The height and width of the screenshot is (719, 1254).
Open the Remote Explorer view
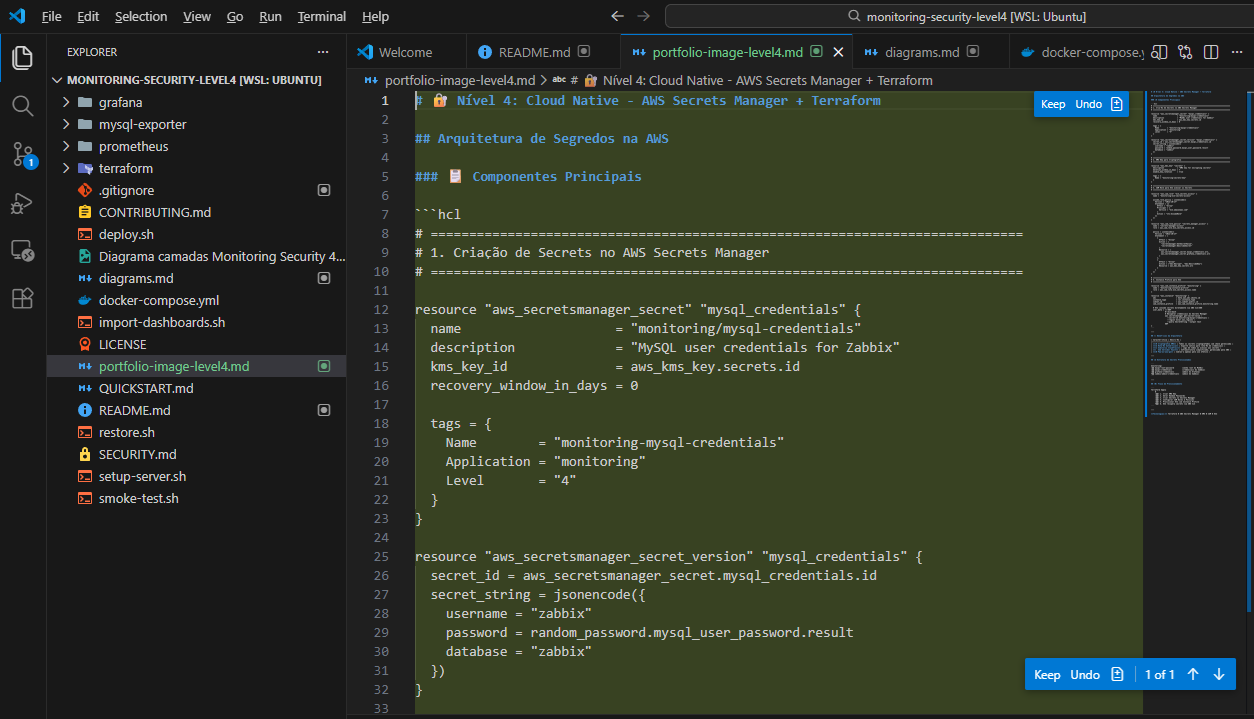coord(22,250)
